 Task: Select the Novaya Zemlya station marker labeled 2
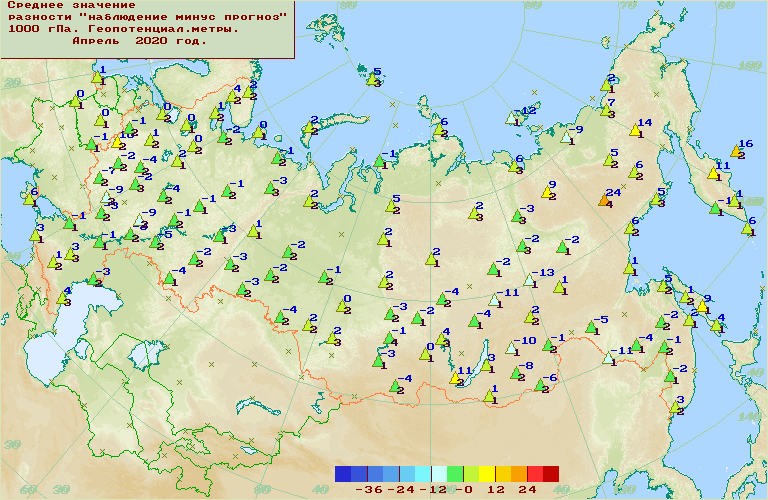[x=309, y=128]
